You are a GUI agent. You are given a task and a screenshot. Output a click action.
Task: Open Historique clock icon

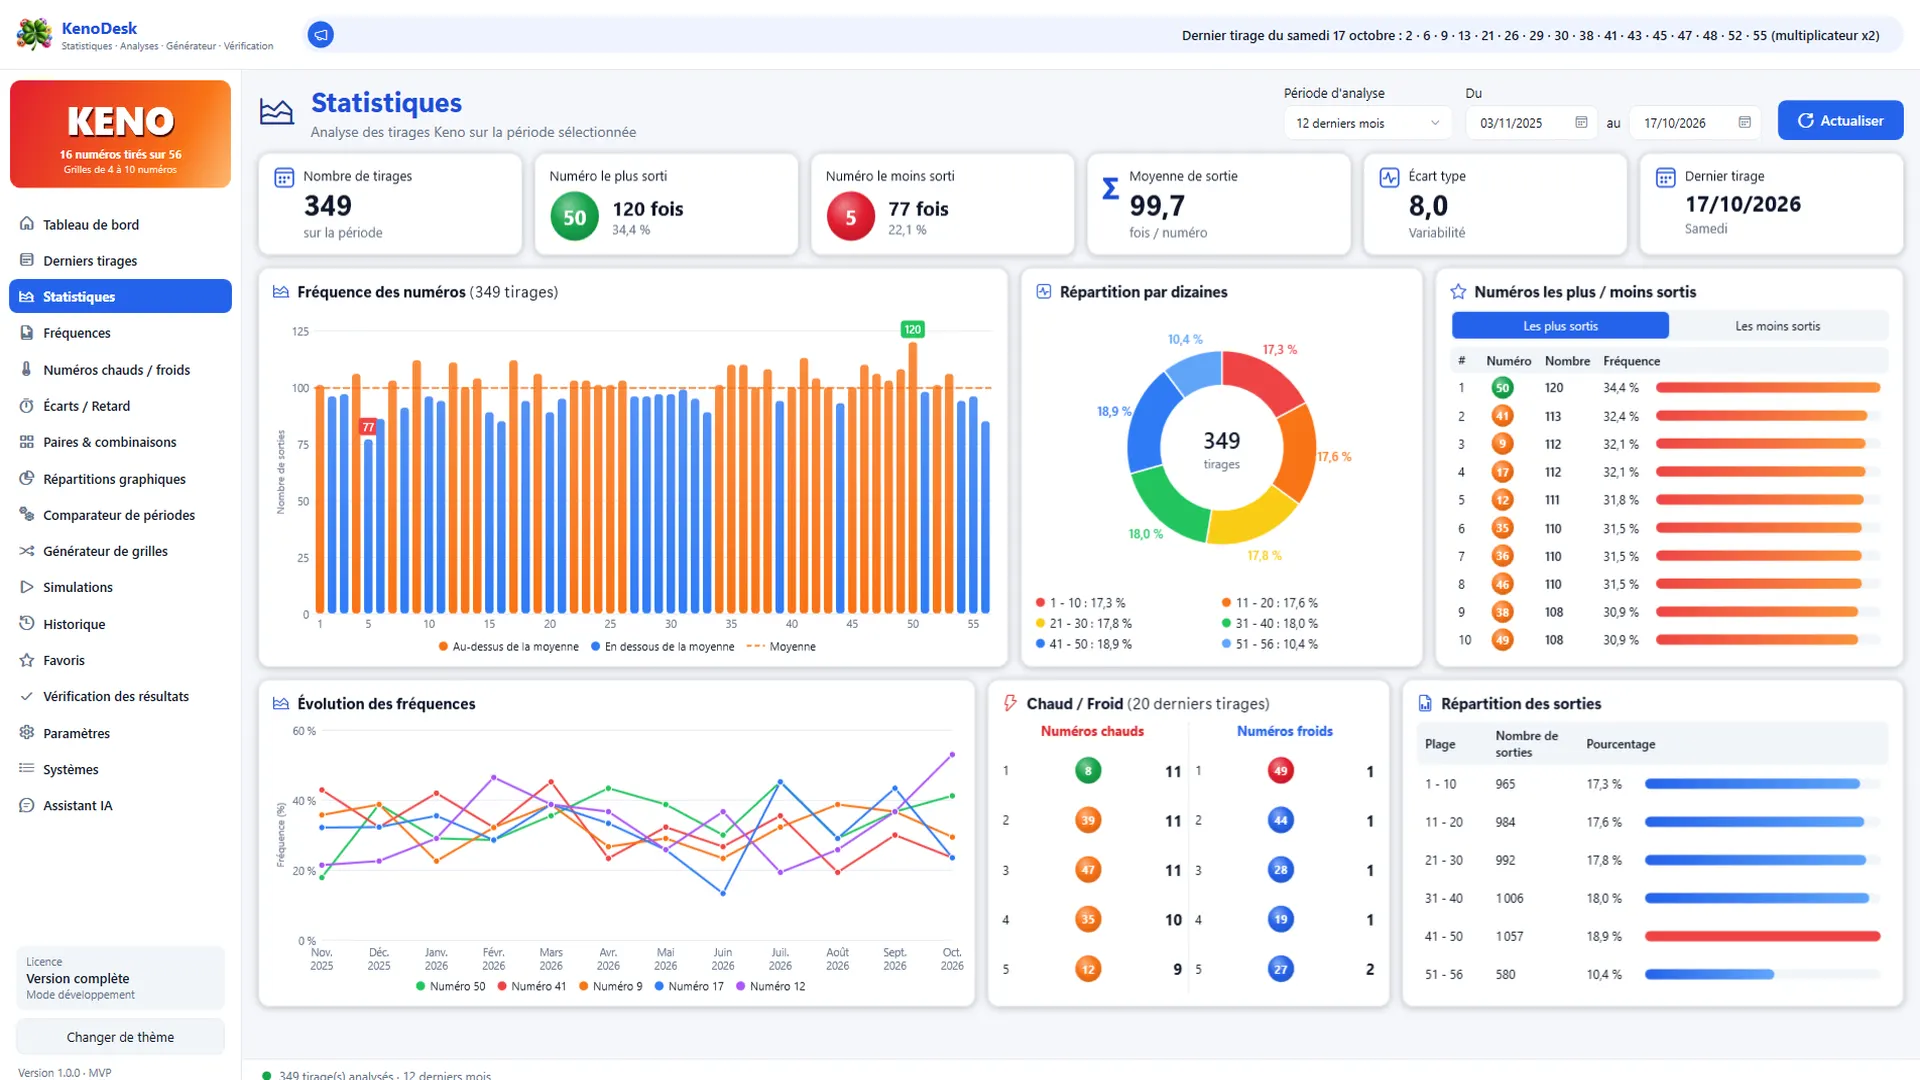point(27,623)
